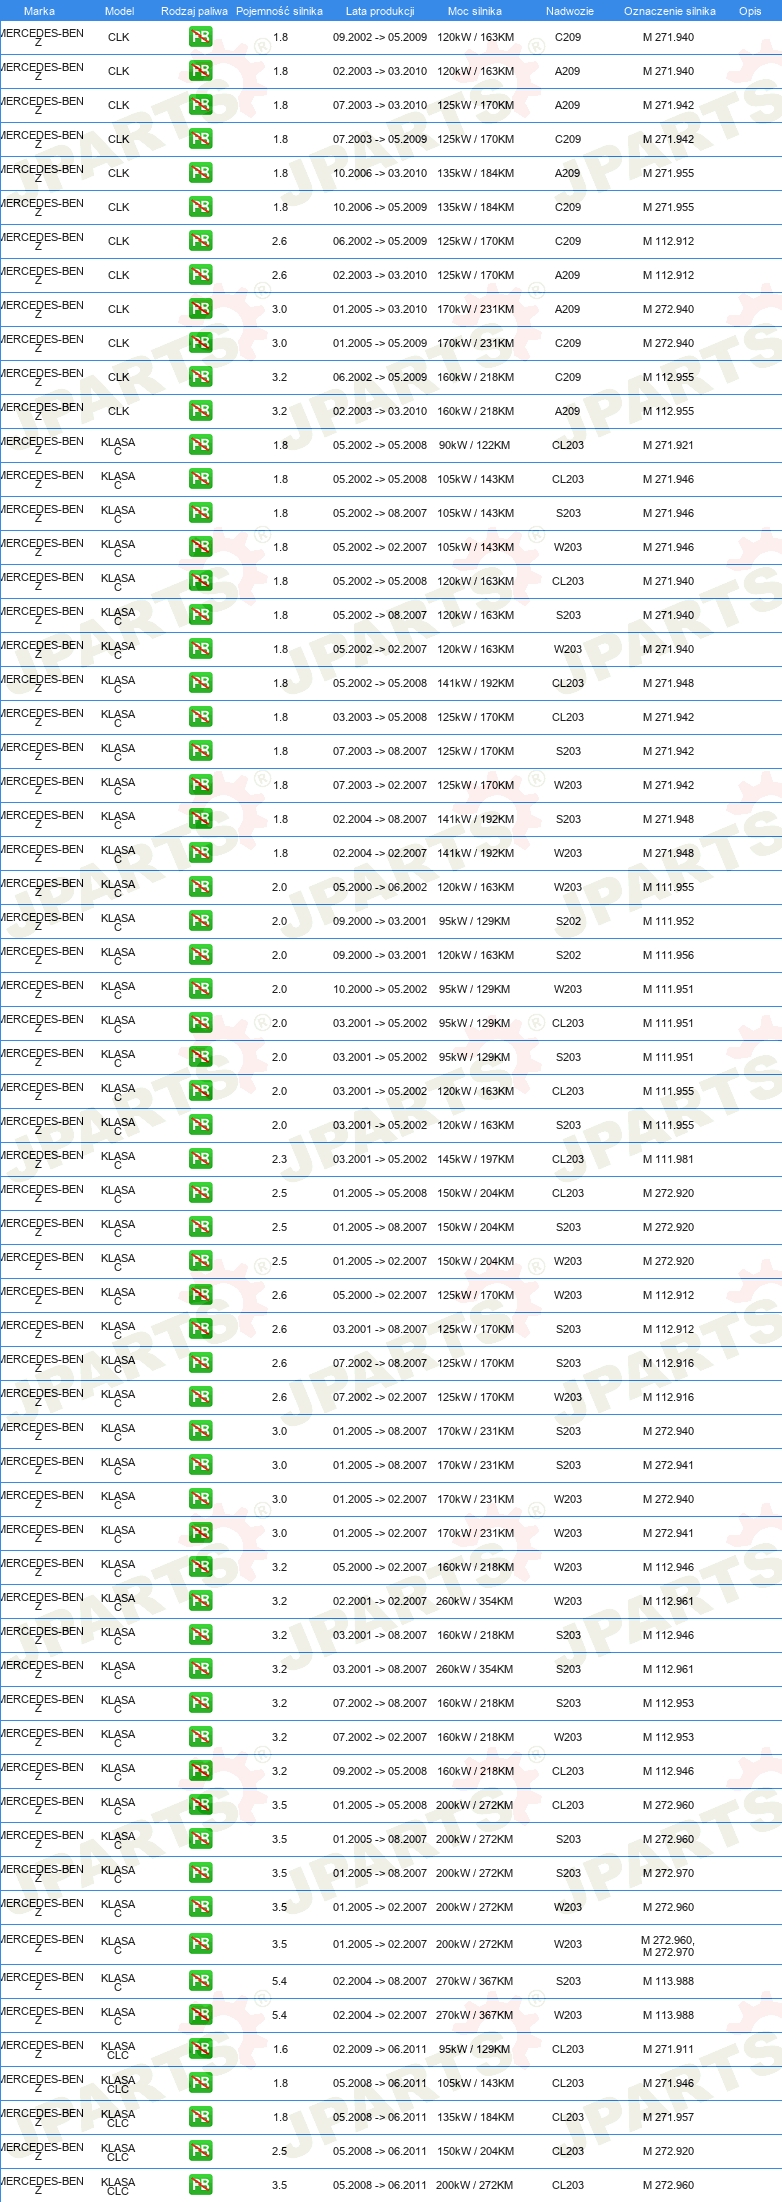
Task: Select engine code M 111.952
Action: click(x=668, y=921)
